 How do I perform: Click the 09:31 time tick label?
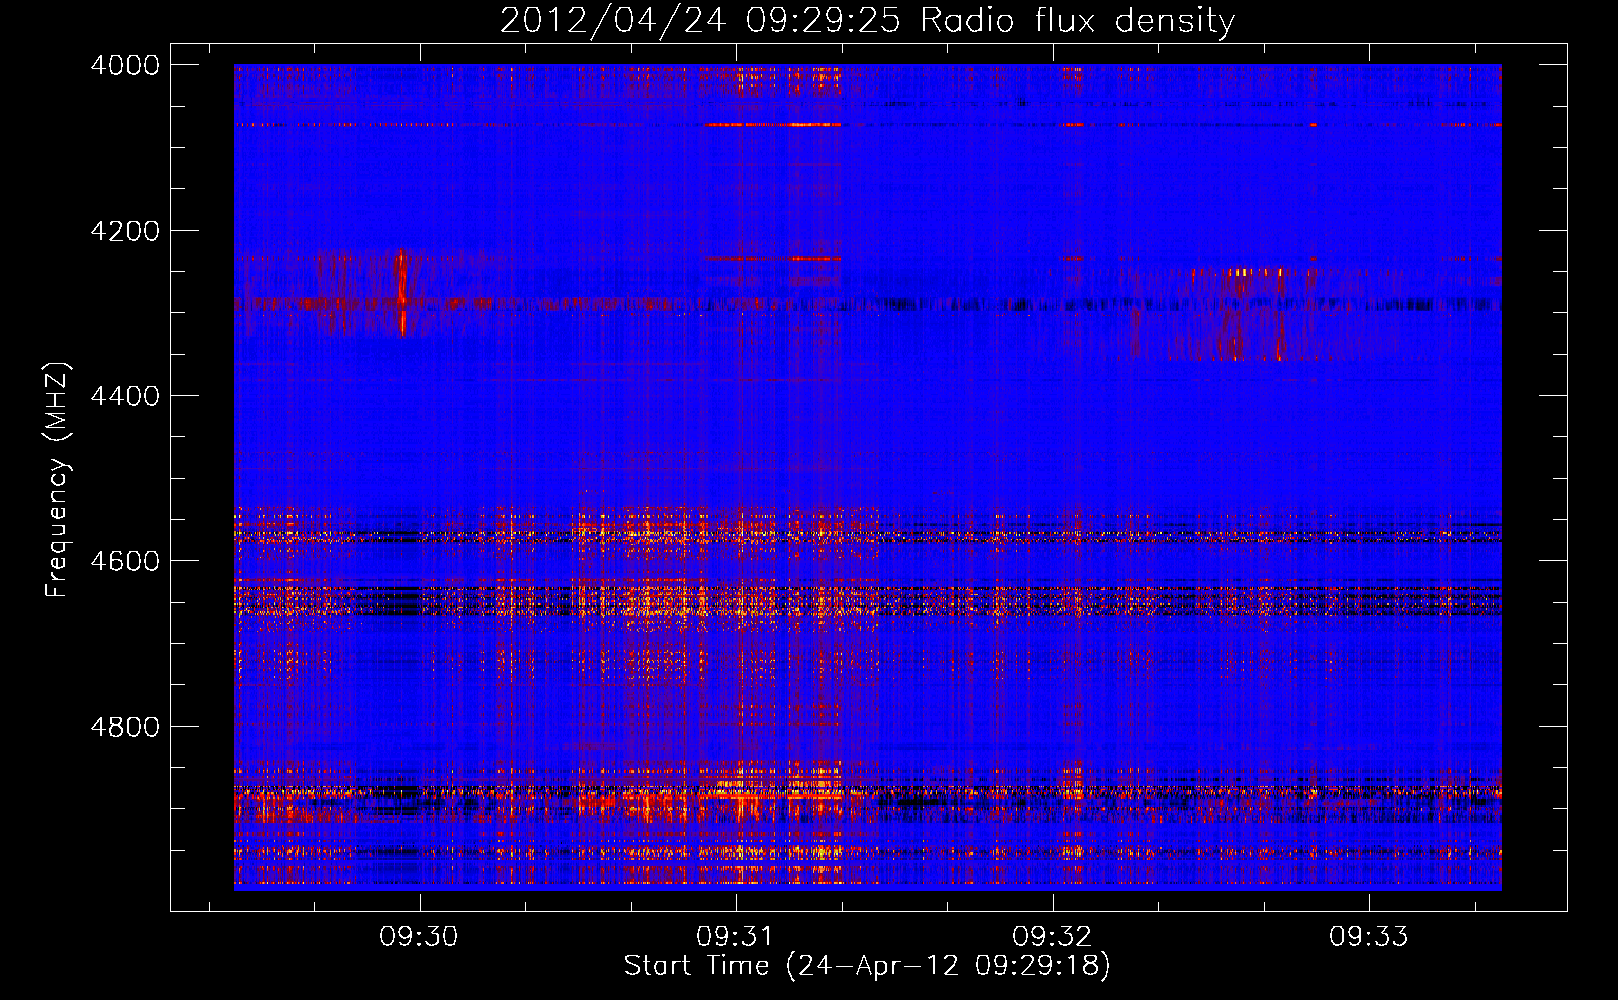point(735,936)
